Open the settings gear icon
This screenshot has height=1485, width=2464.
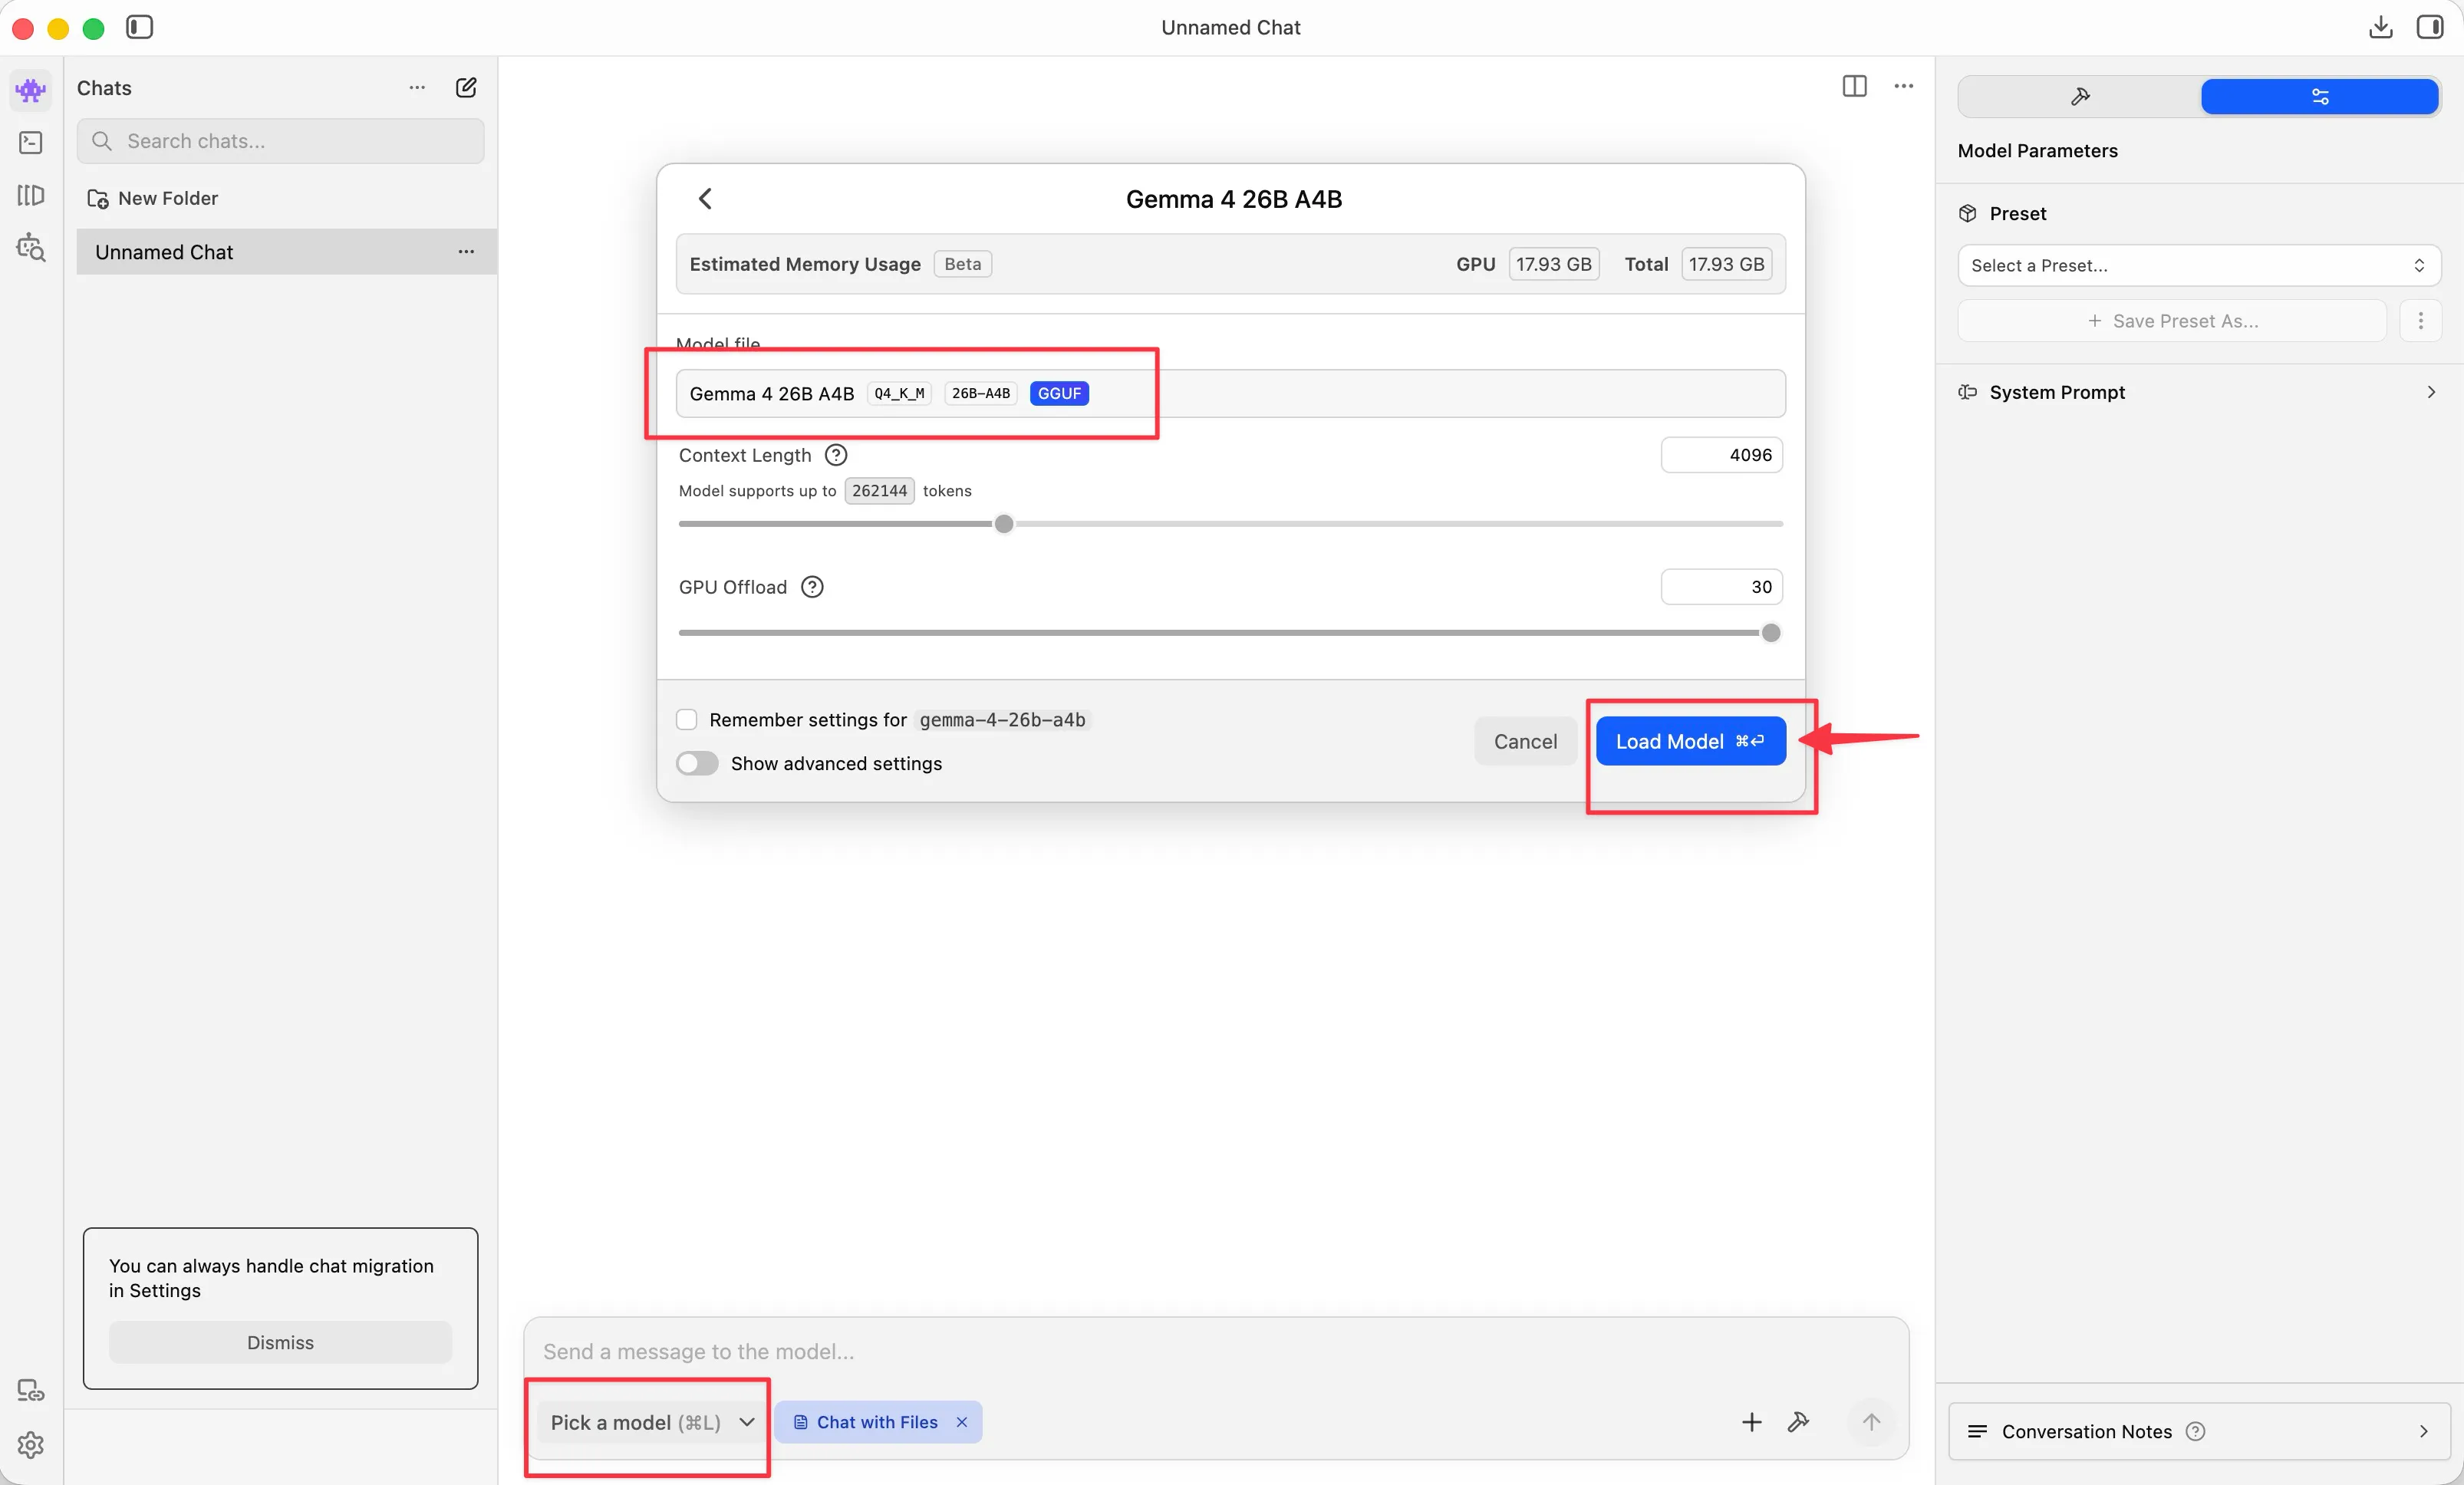point(31,1444)
